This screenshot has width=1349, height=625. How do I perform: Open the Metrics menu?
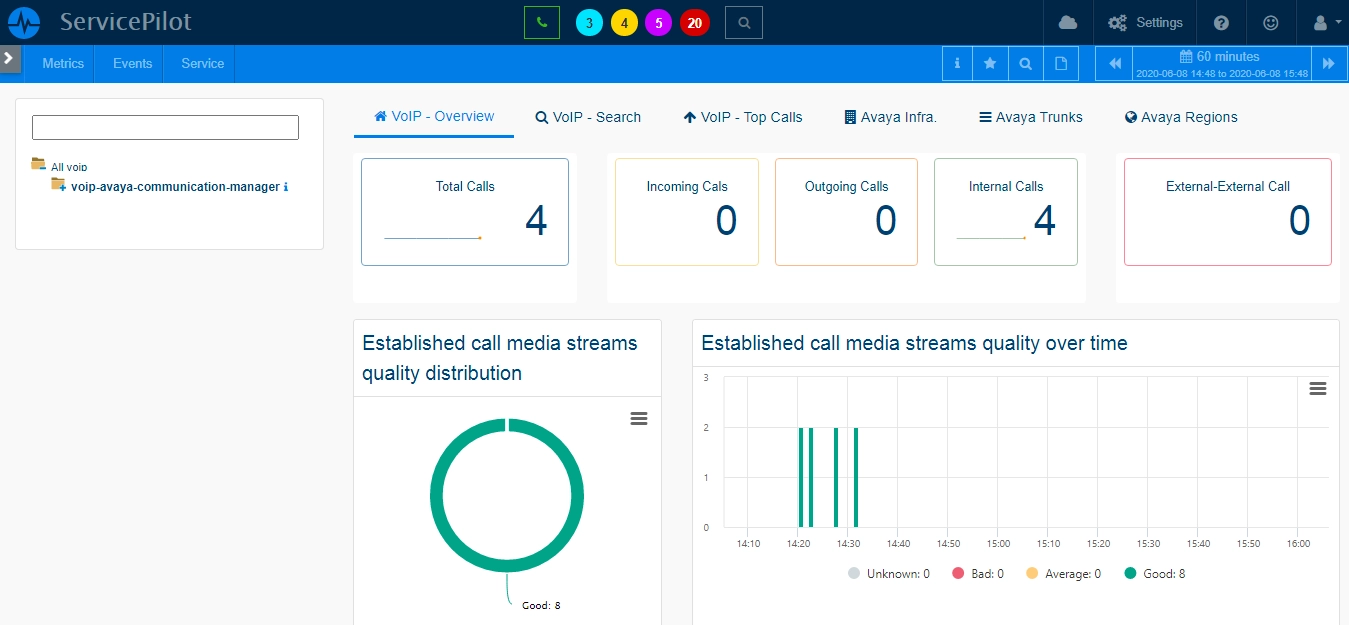click(63, 63)
